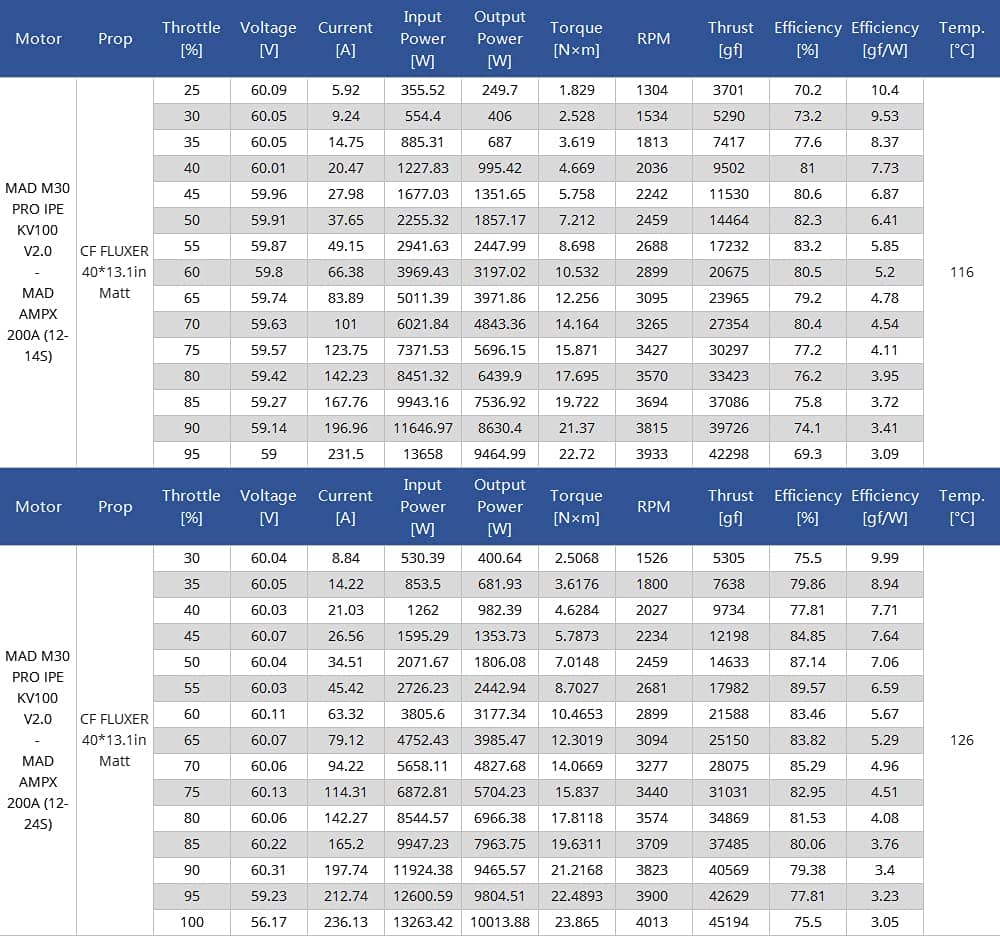Select the torque value 1.829
The height and width of the screenshot is (936, 1000).
coord(576,90)
